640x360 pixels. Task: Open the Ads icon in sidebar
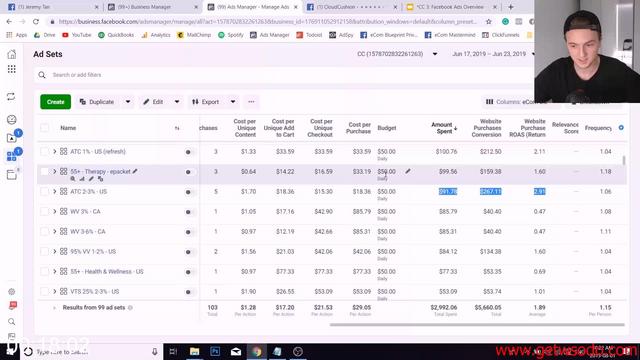[x=11, y=175]
